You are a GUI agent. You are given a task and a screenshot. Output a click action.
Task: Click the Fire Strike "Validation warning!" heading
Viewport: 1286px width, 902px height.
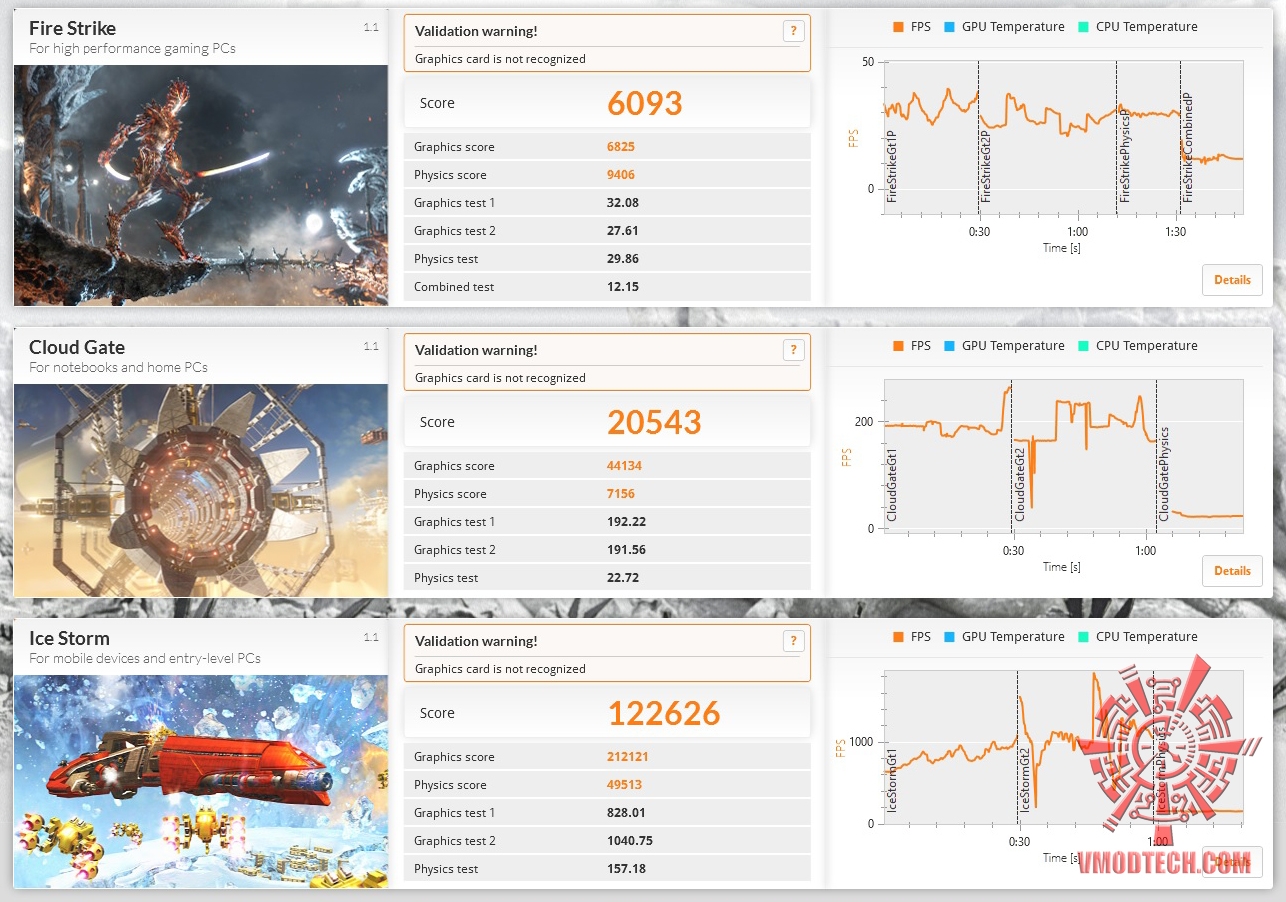pos(476,31)
